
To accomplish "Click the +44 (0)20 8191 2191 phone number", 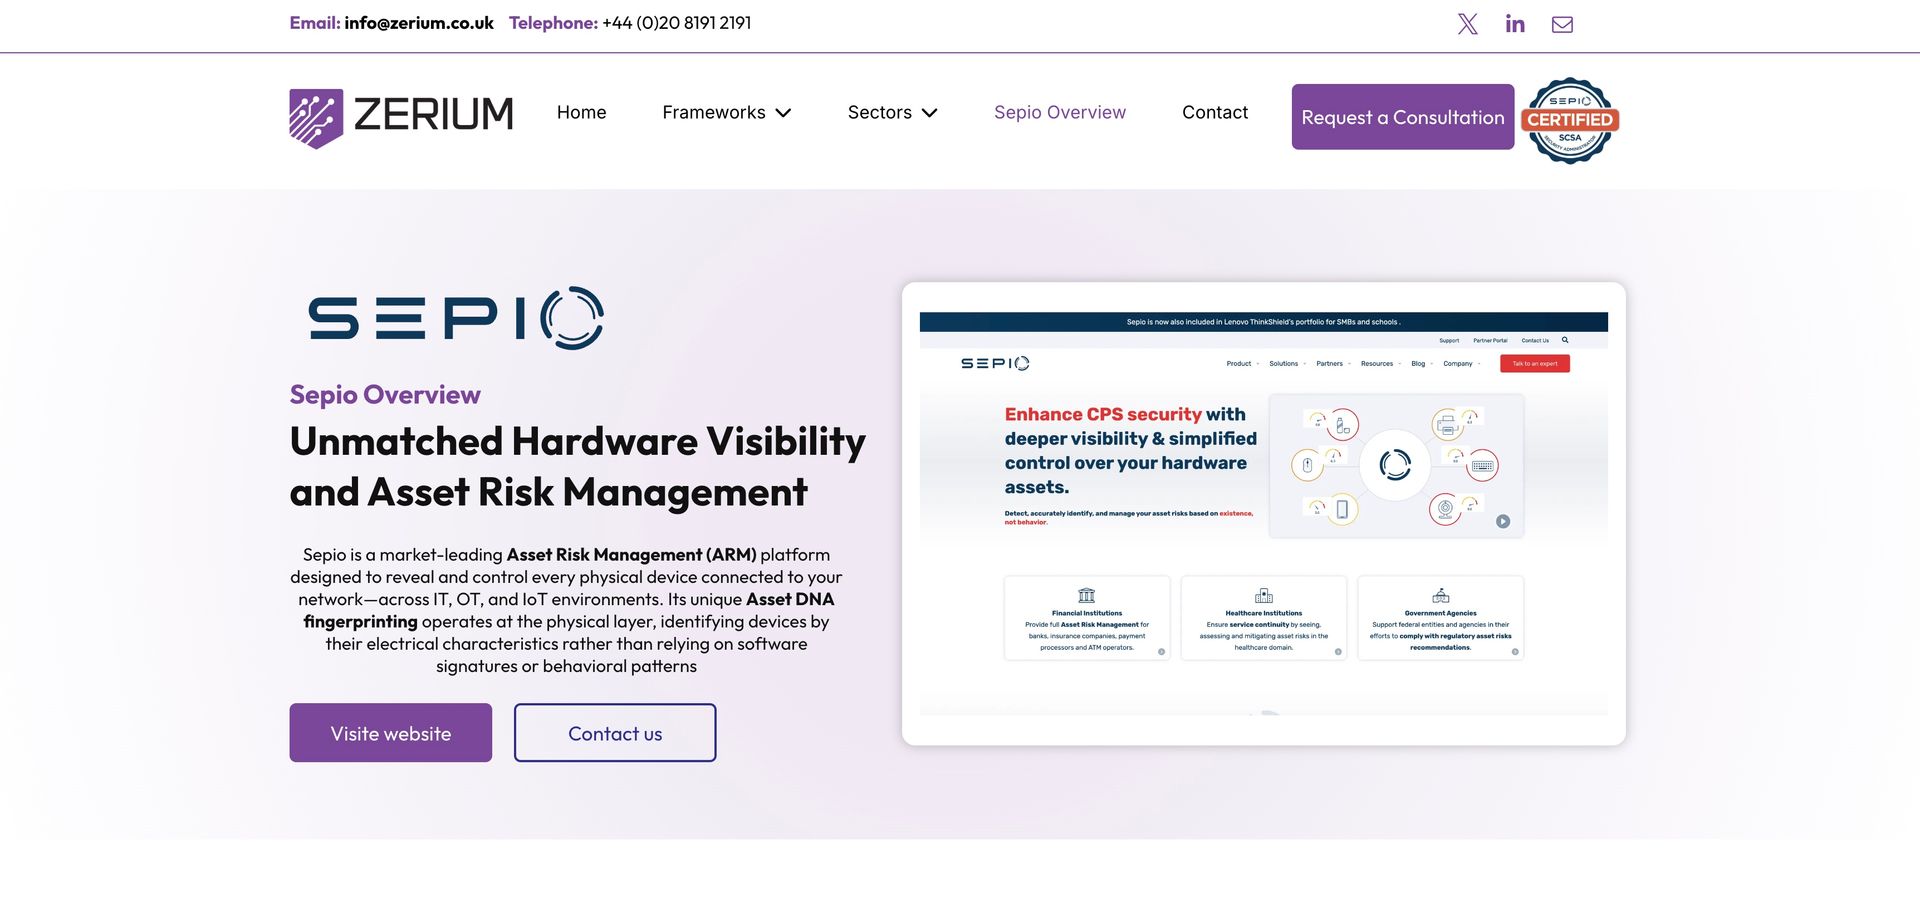I will tap(677, 23).
